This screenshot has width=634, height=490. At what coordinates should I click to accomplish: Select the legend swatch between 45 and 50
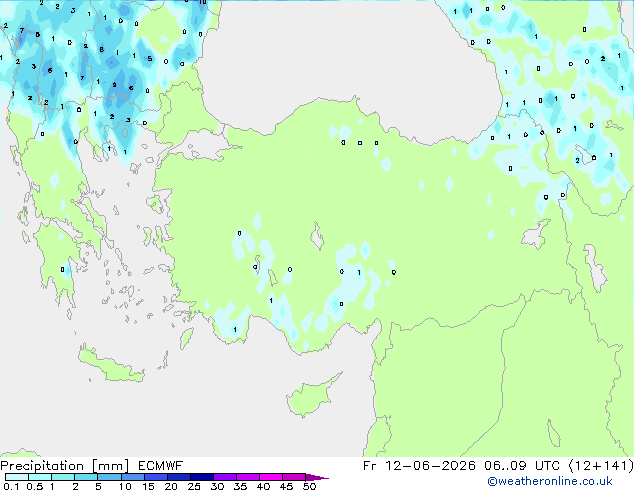pos(294,477)
